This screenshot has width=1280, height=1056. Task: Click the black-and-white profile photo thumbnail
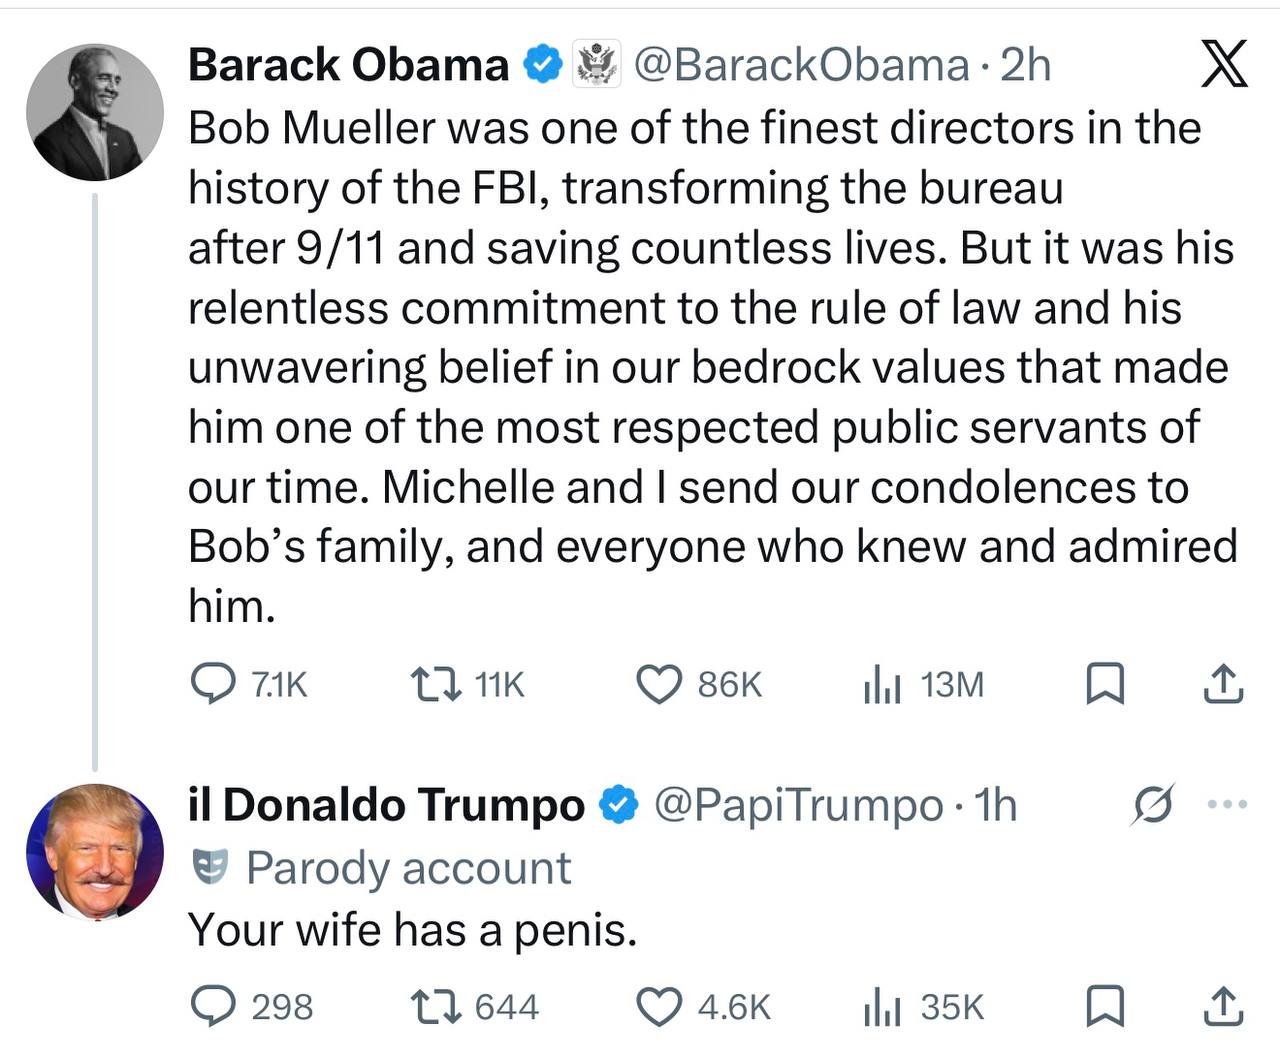point(95,112)
